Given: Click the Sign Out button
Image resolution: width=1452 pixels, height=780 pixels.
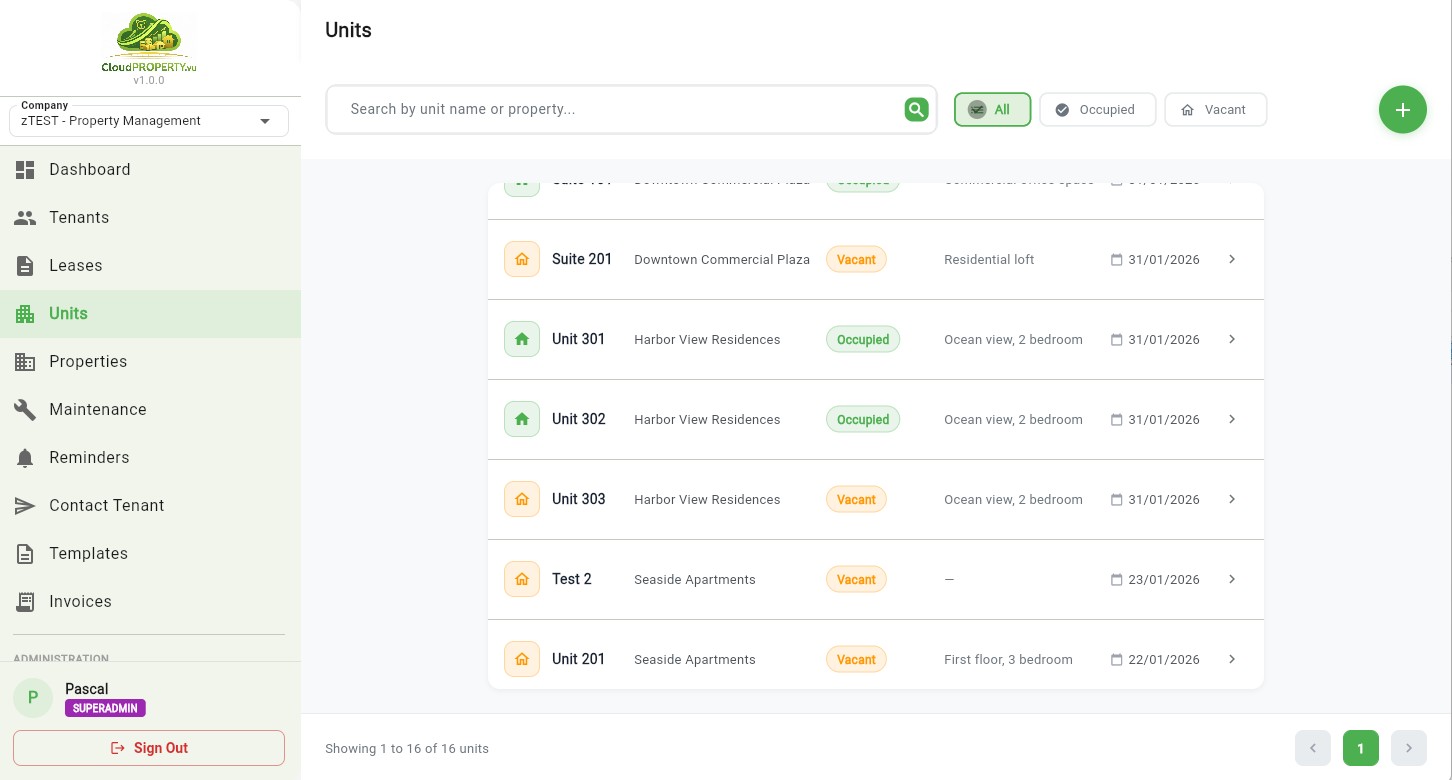Looking at the screenshot, I should pos(149,748).
